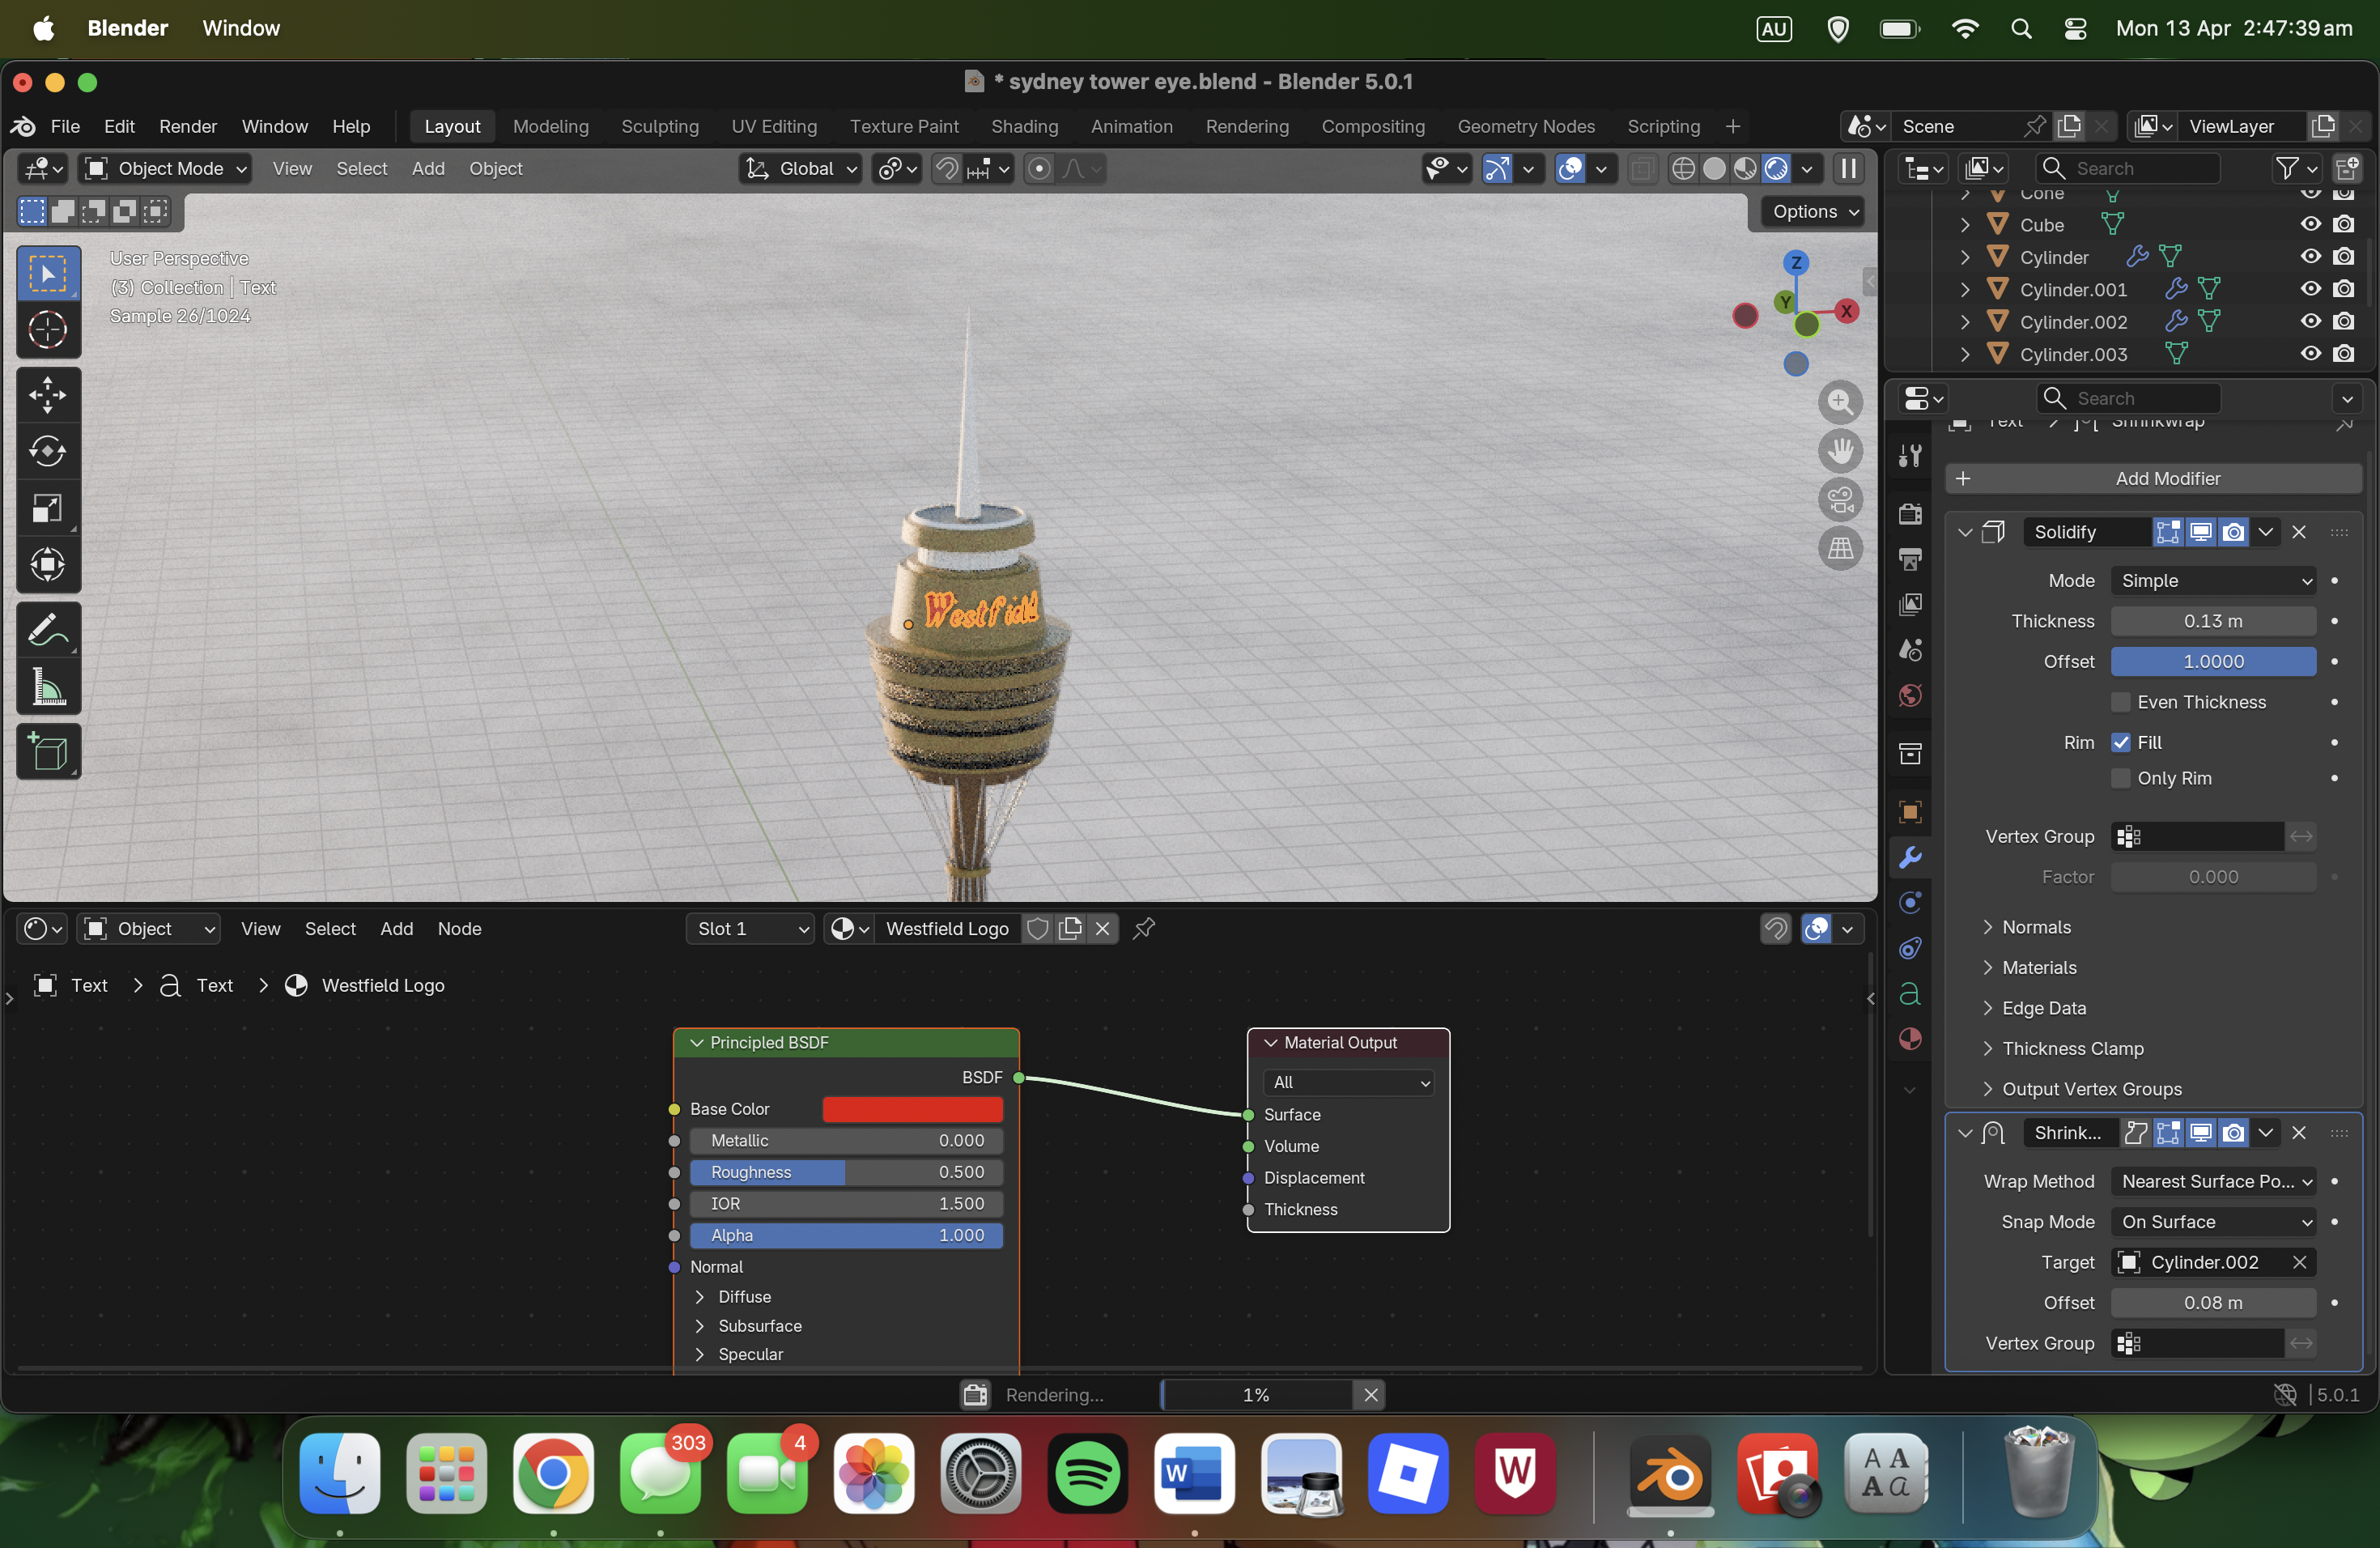The image size is (2380, 1548).
Task: Open the viewport Options button
Action: (1814, 212)
